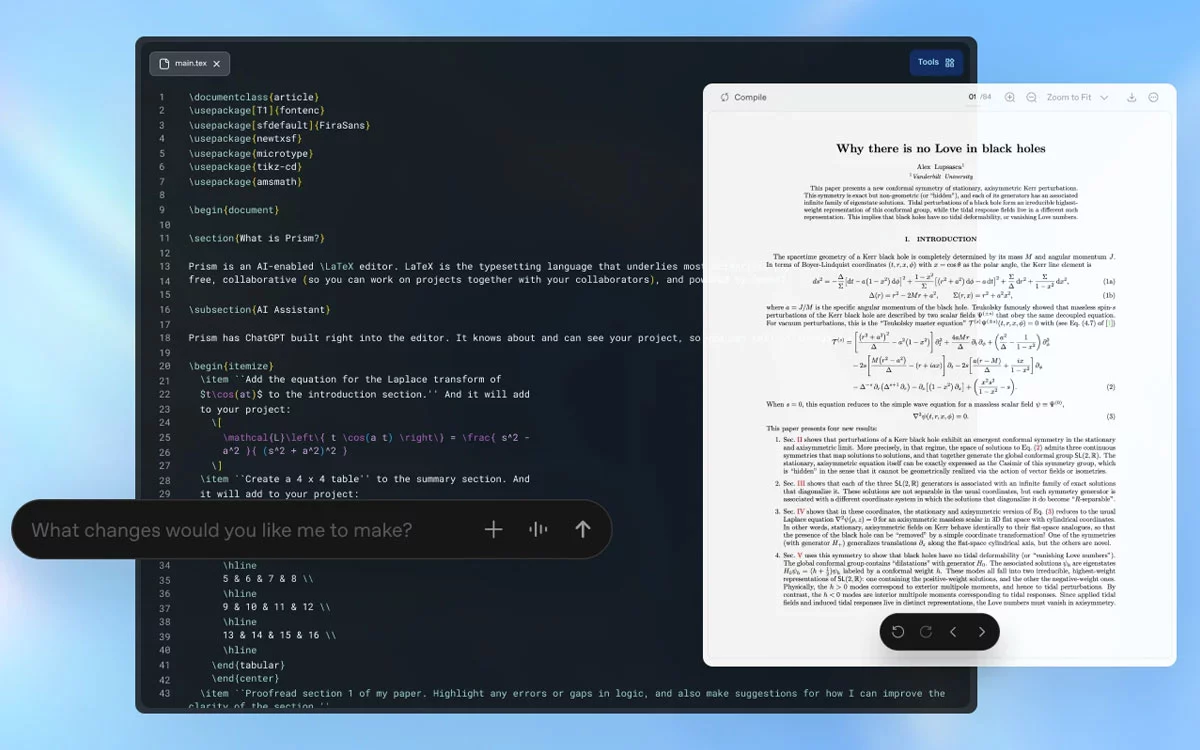The width and height of the screenshot is (1200, 750).
Task: Click the recompile refresh icon beside Compile
Action: click(x=724, y=97)
